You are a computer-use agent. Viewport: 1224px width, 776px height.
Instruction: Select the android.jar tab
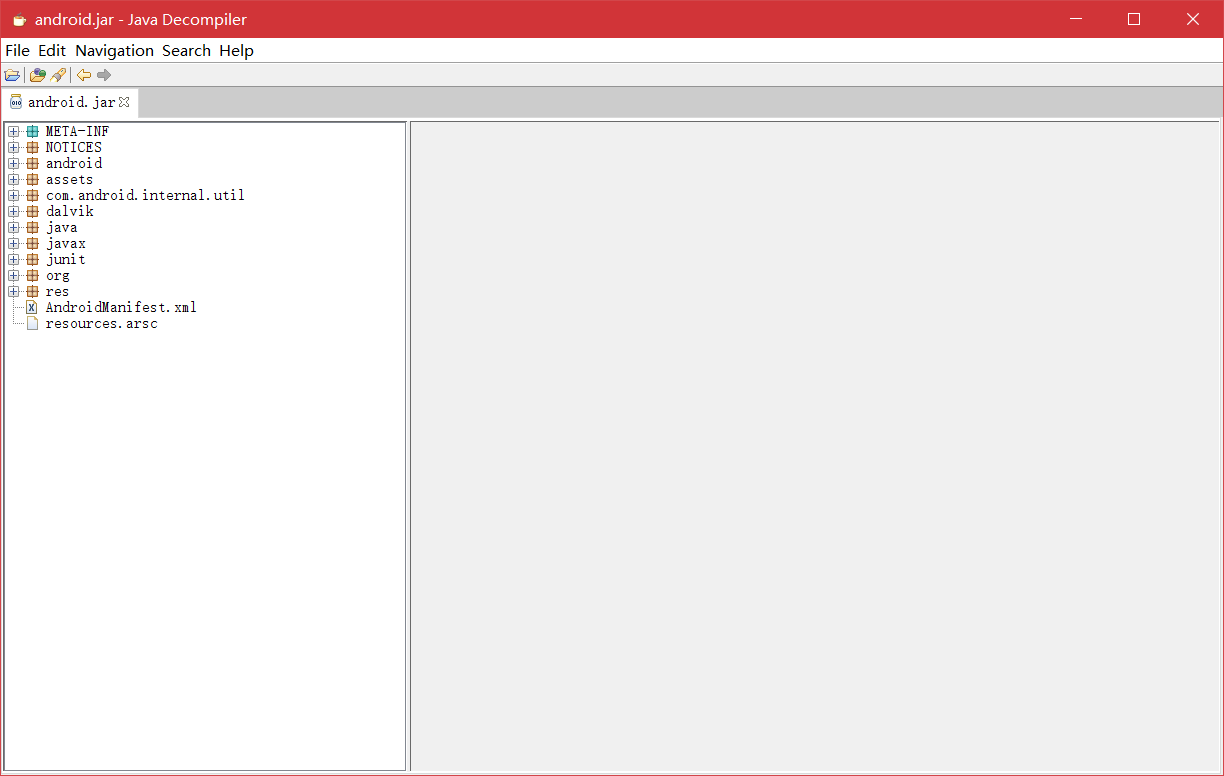coord(71,102)
